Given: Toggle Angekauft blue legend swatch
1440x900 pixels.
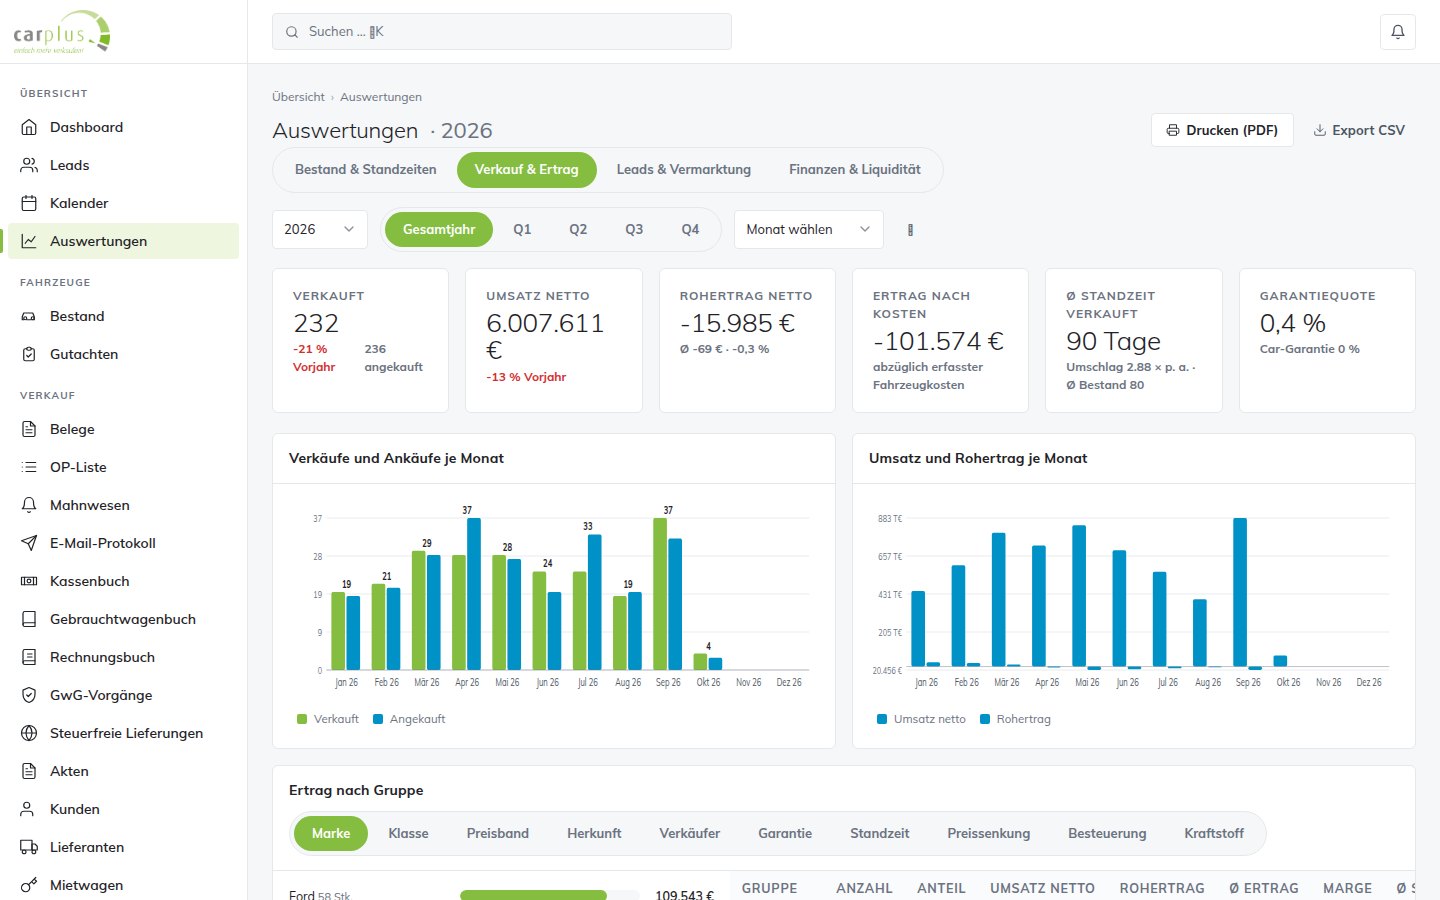Looking at the screenshot, I should [378, 719].
